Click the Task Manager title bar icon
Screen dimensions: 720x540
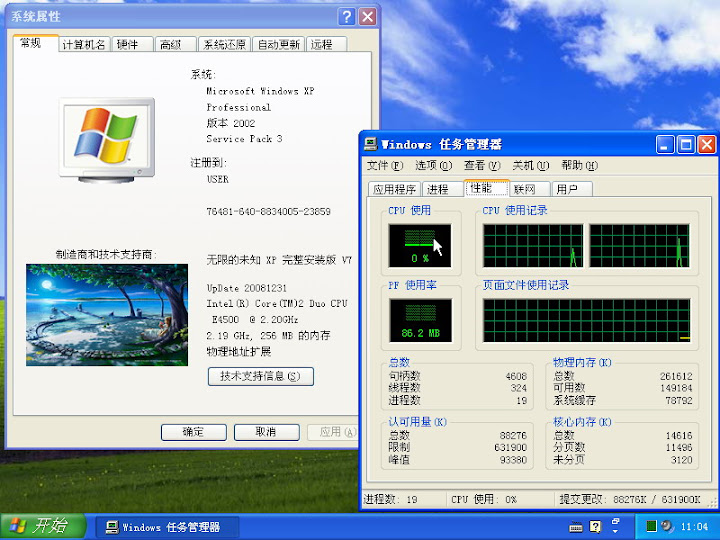click(370, 144)
